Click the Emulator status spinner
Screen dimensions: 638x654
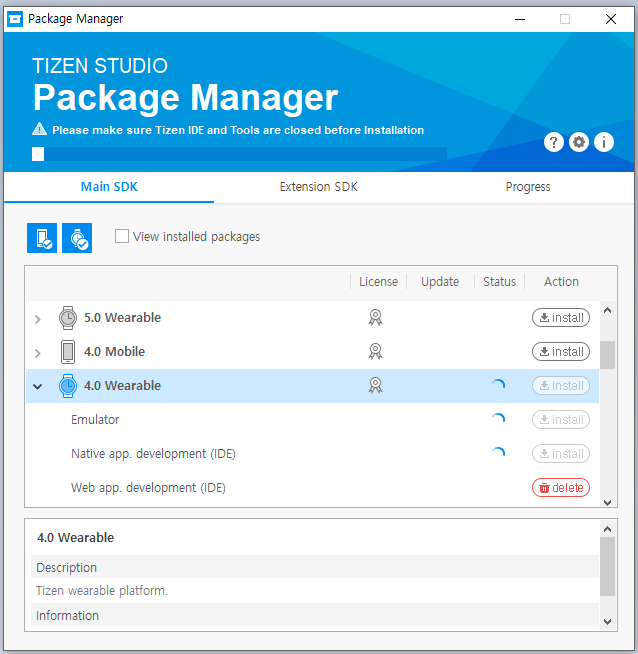(498, 419)
